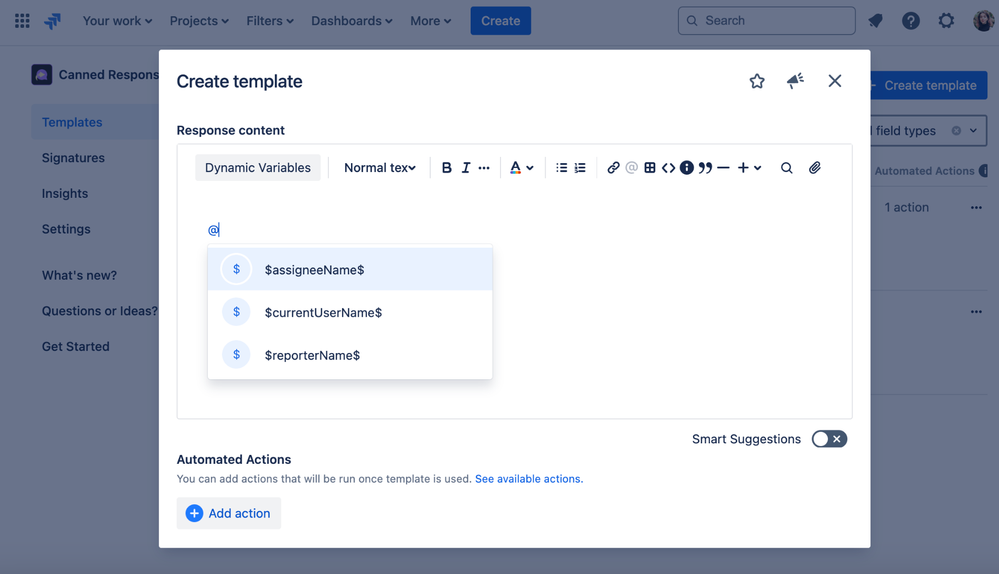This screenshot has width=999, height=574.
Task: Click the Dynamic Variables button
Action: [257, 168]
